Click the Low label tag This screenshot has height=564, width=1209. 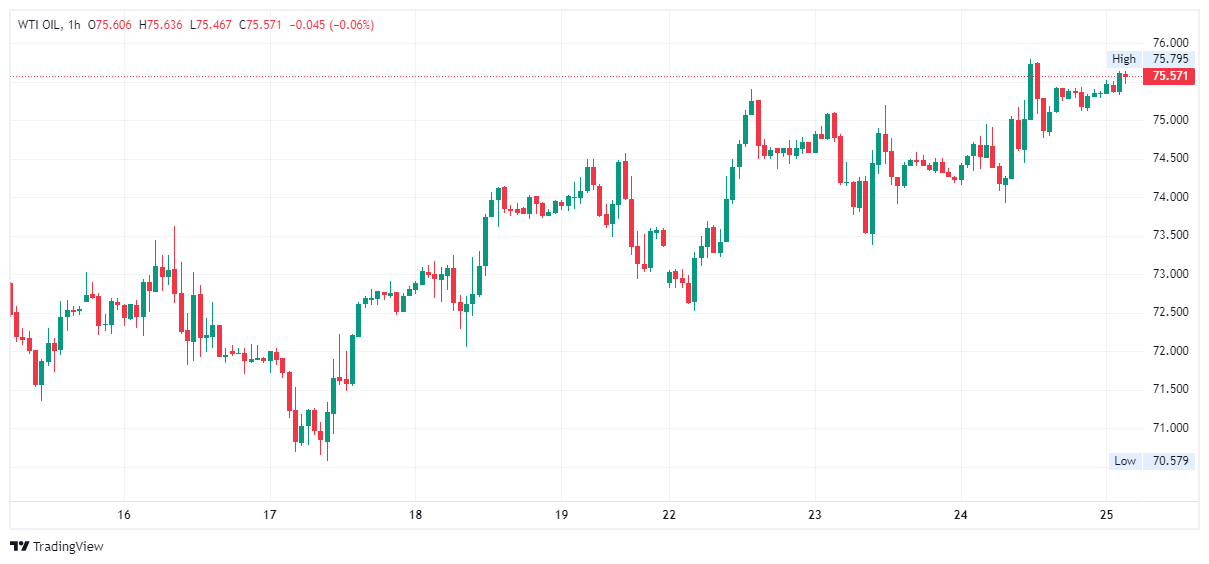1125,461
